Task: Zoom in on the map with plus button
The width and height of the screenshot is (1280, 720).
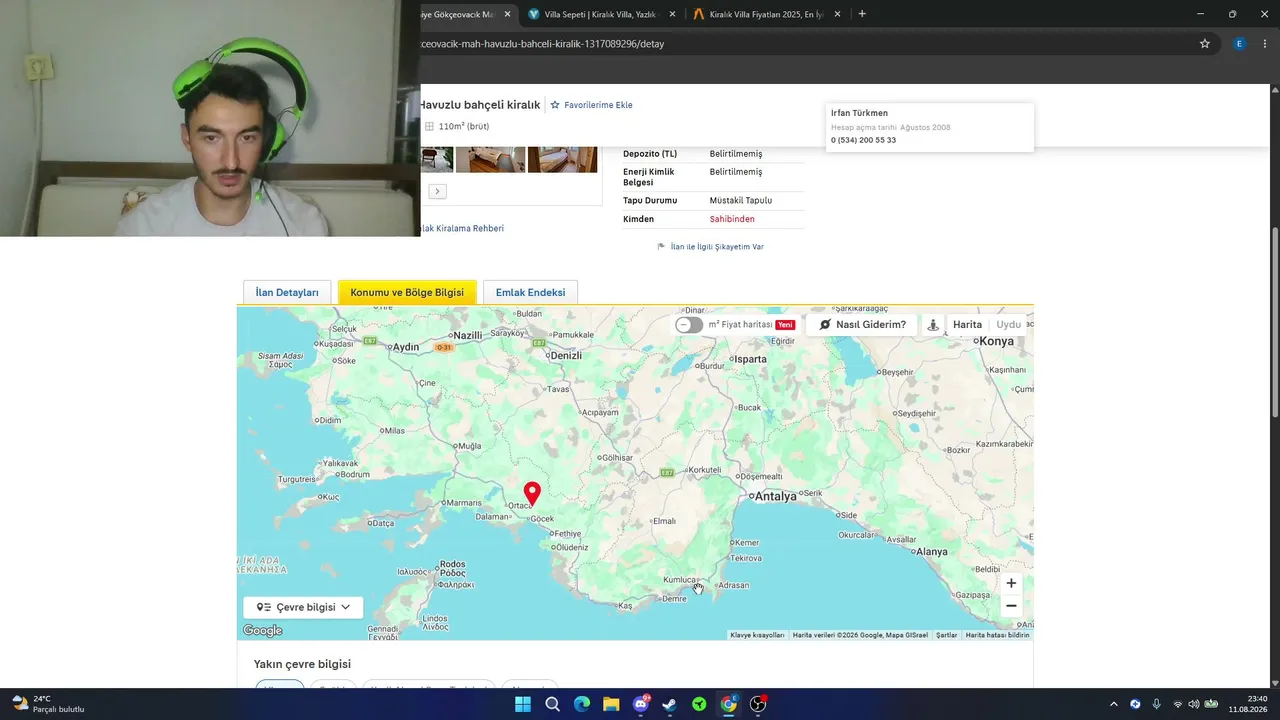Action: [x=1011, y=583]
